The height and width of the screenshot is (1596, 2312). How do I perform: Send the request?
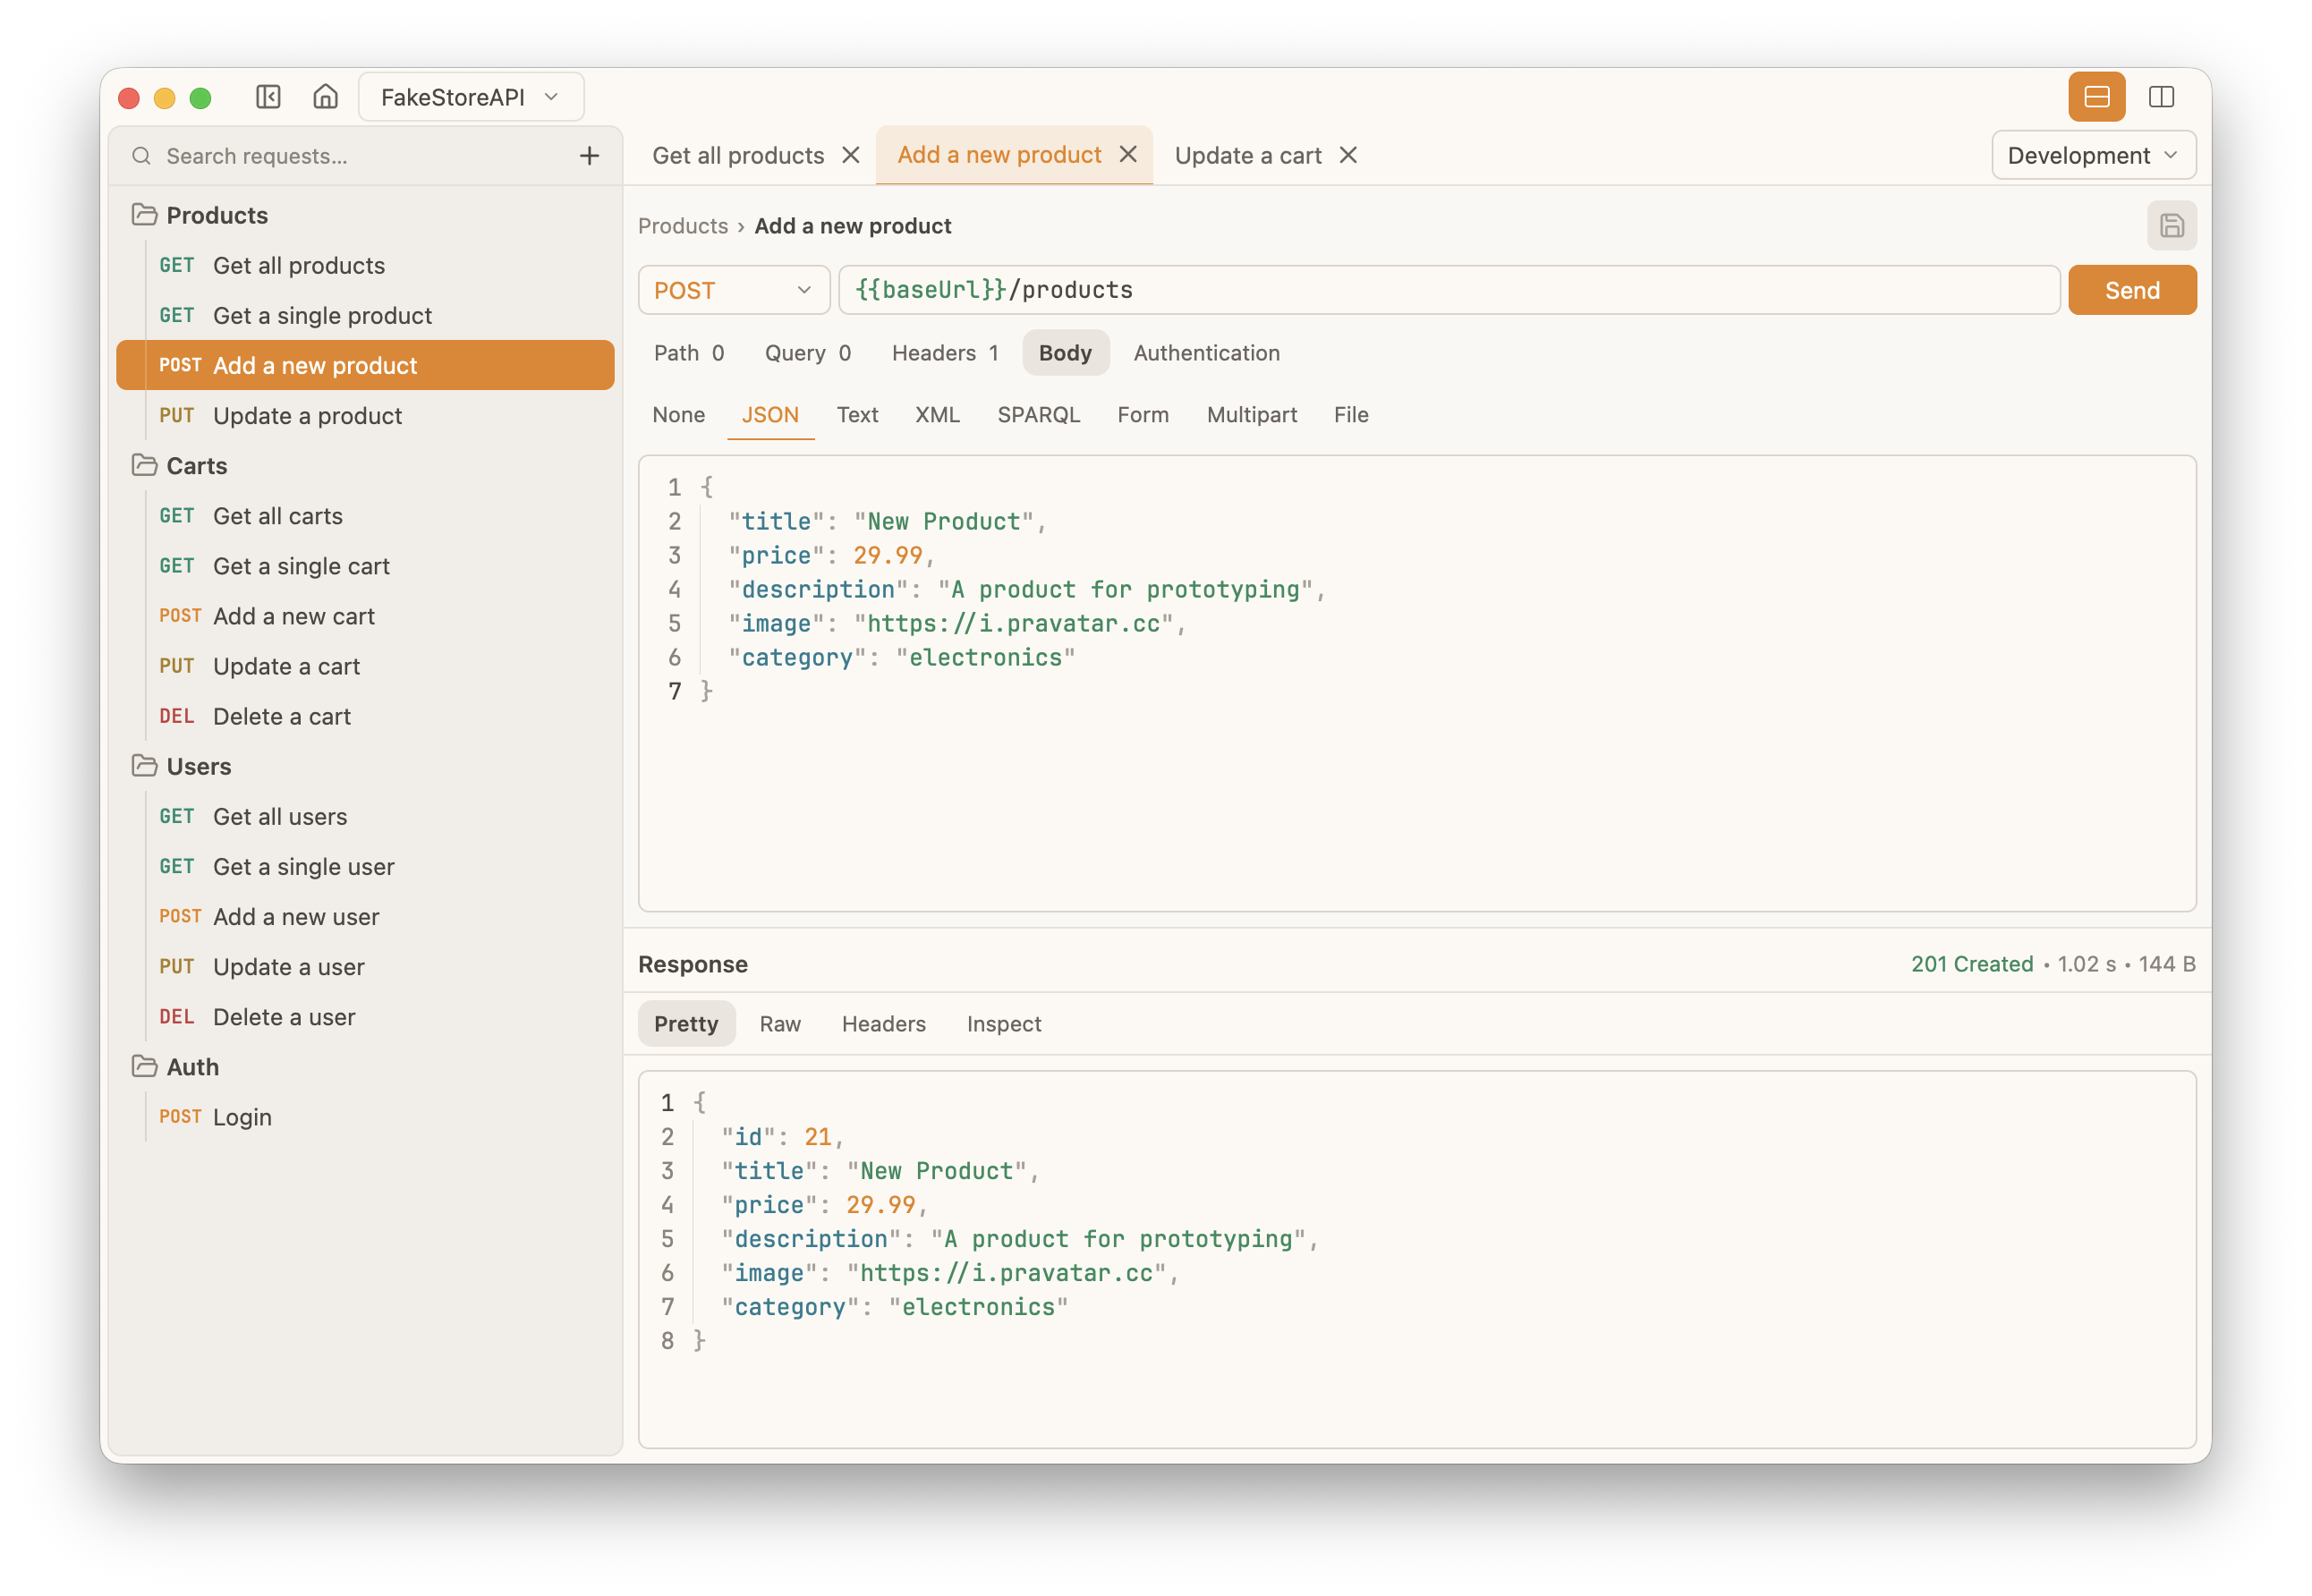point(2132,290)
